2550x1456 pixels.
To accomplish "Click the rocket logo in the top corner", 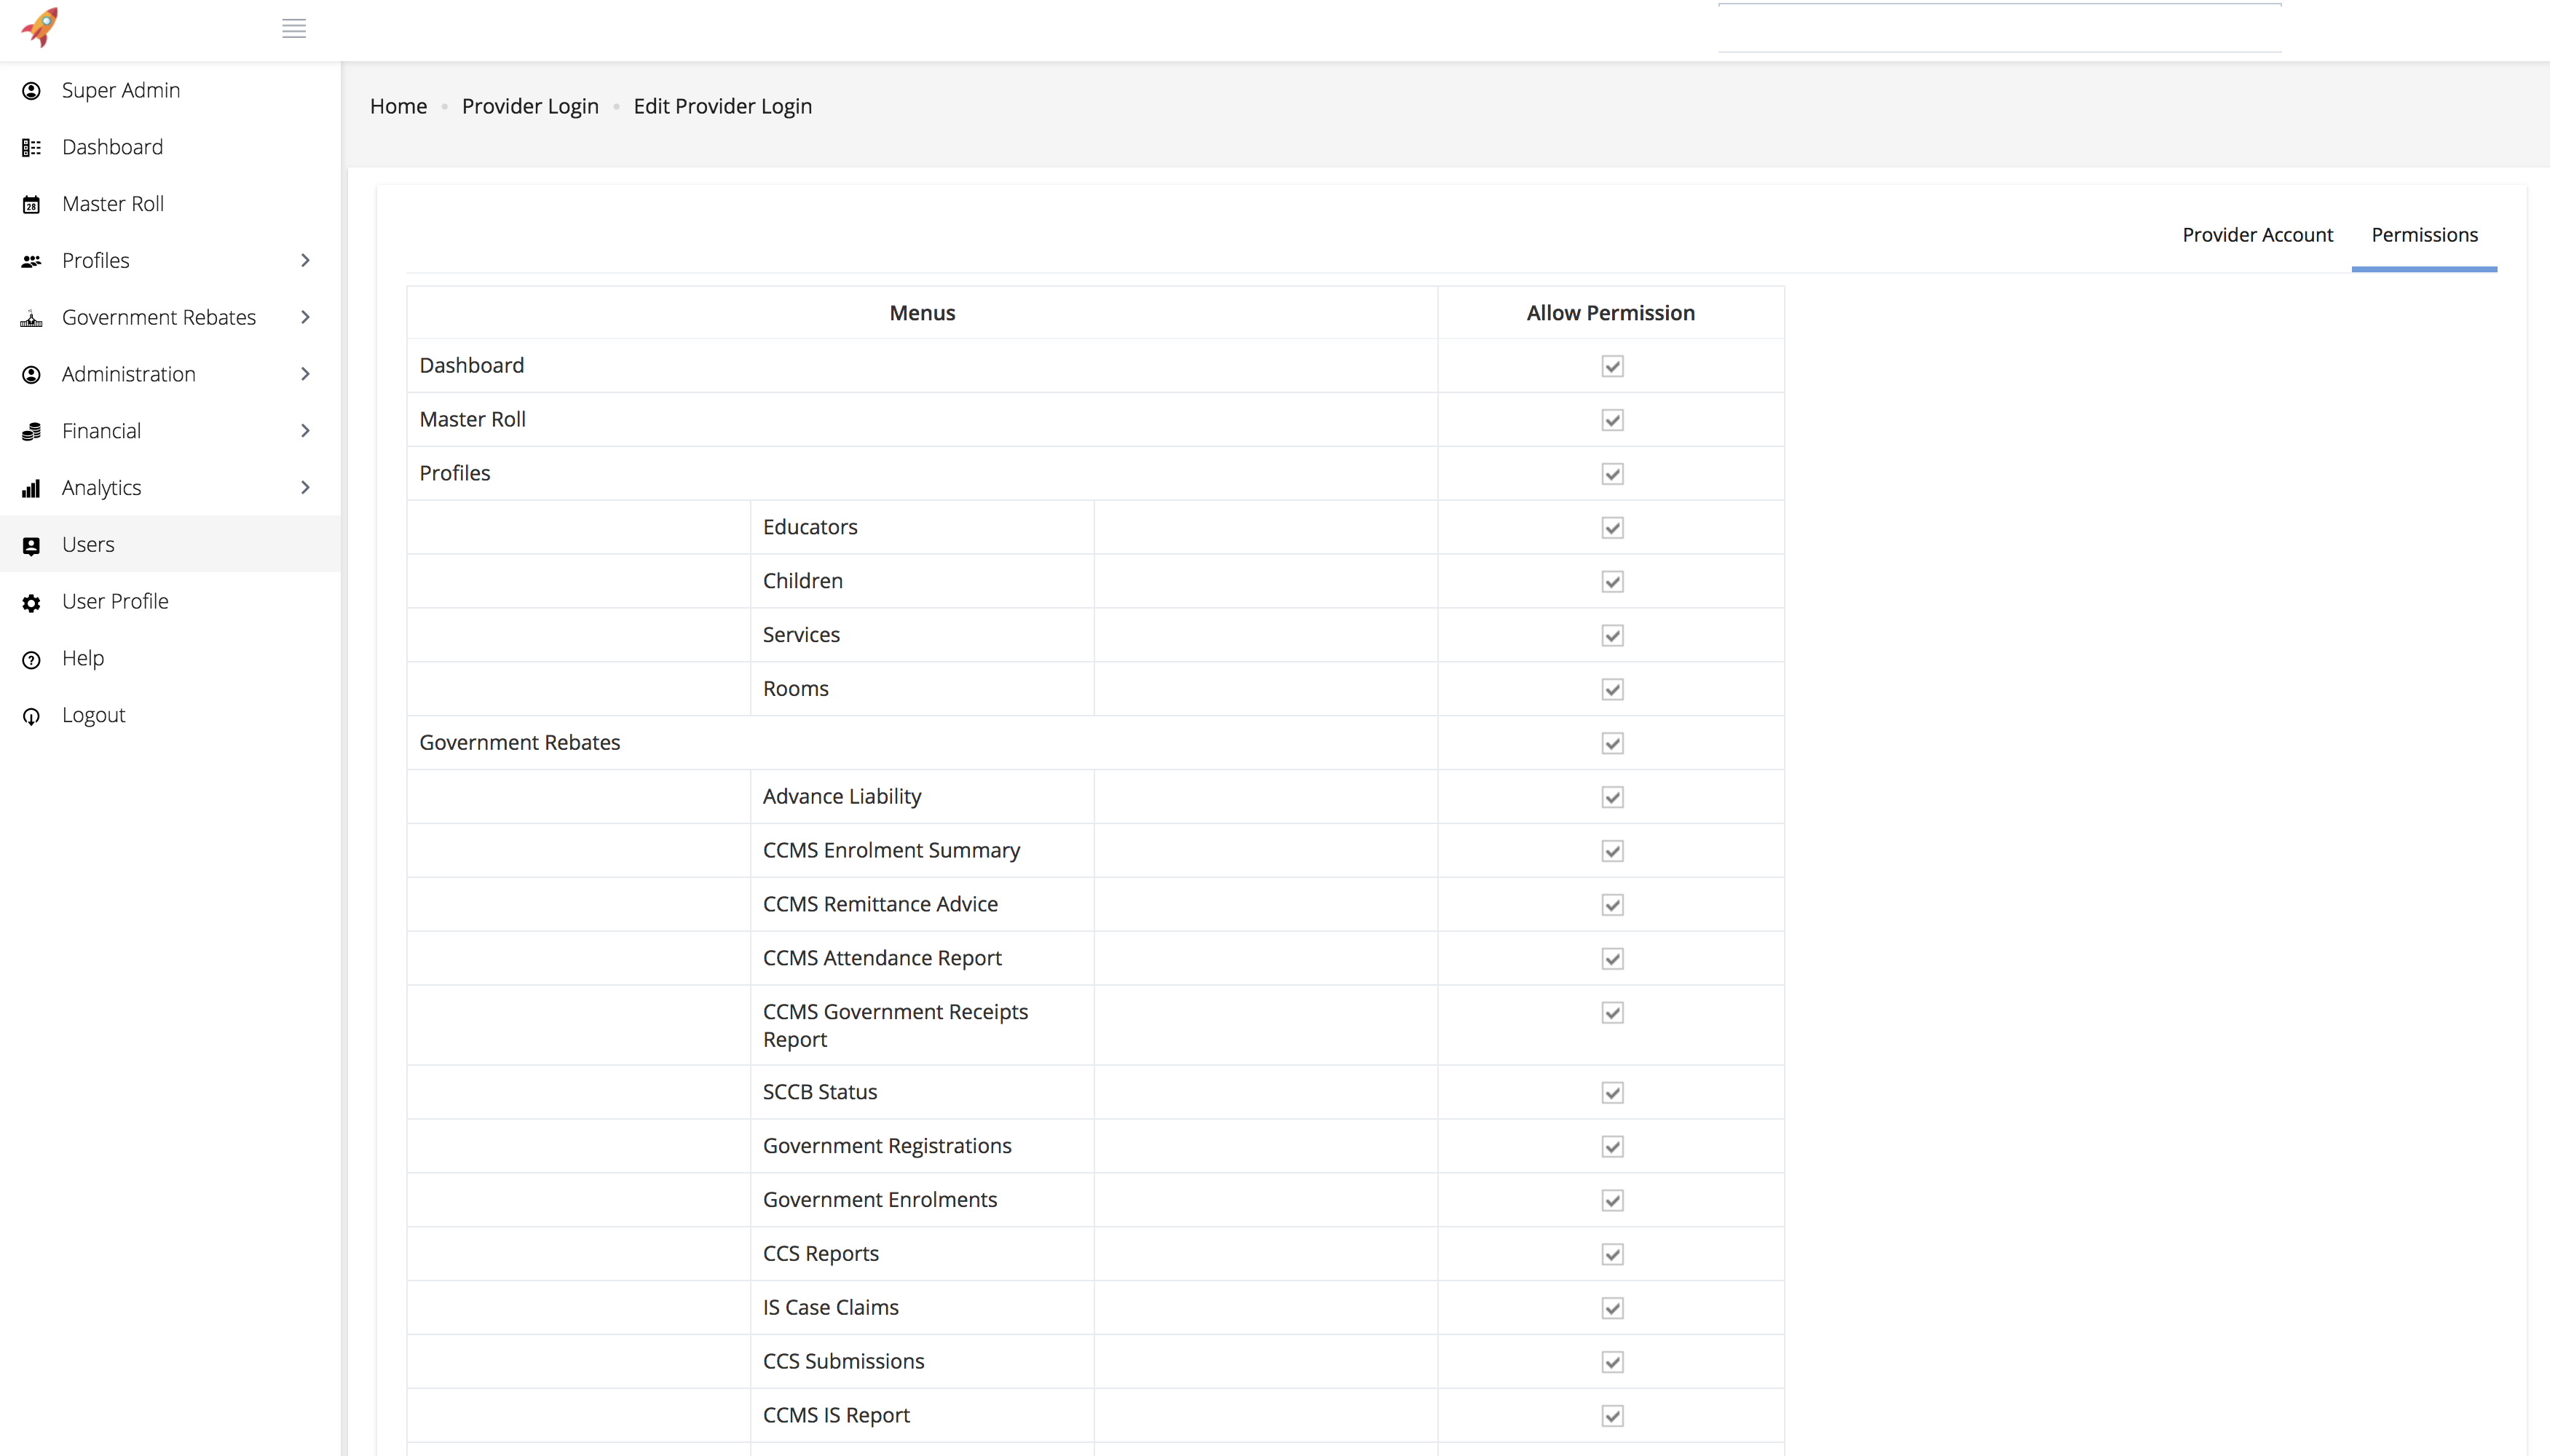I will click(x=40, y=27).
